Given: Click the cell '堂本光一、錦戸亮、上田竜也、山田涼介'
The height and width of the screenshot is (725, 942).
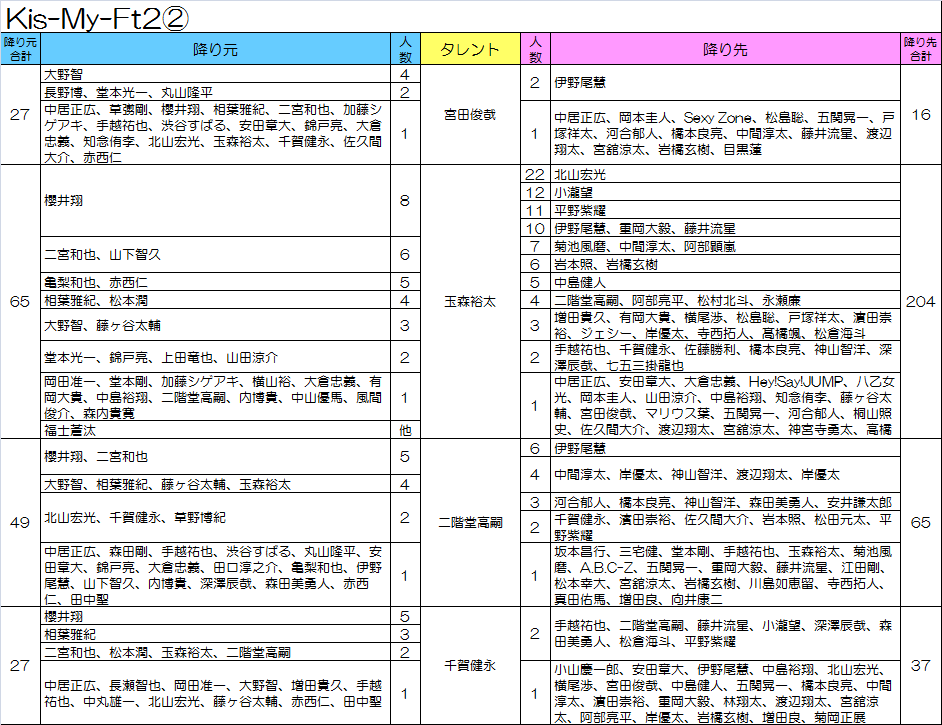Looking at the screenshot, I should (x=215, y=357).
